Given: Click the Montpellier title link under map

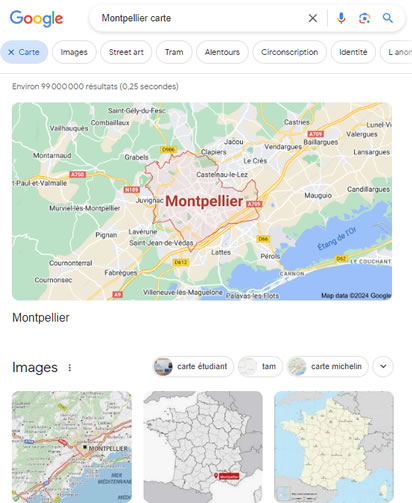Looking at the screenshot, I should [41, 318].
